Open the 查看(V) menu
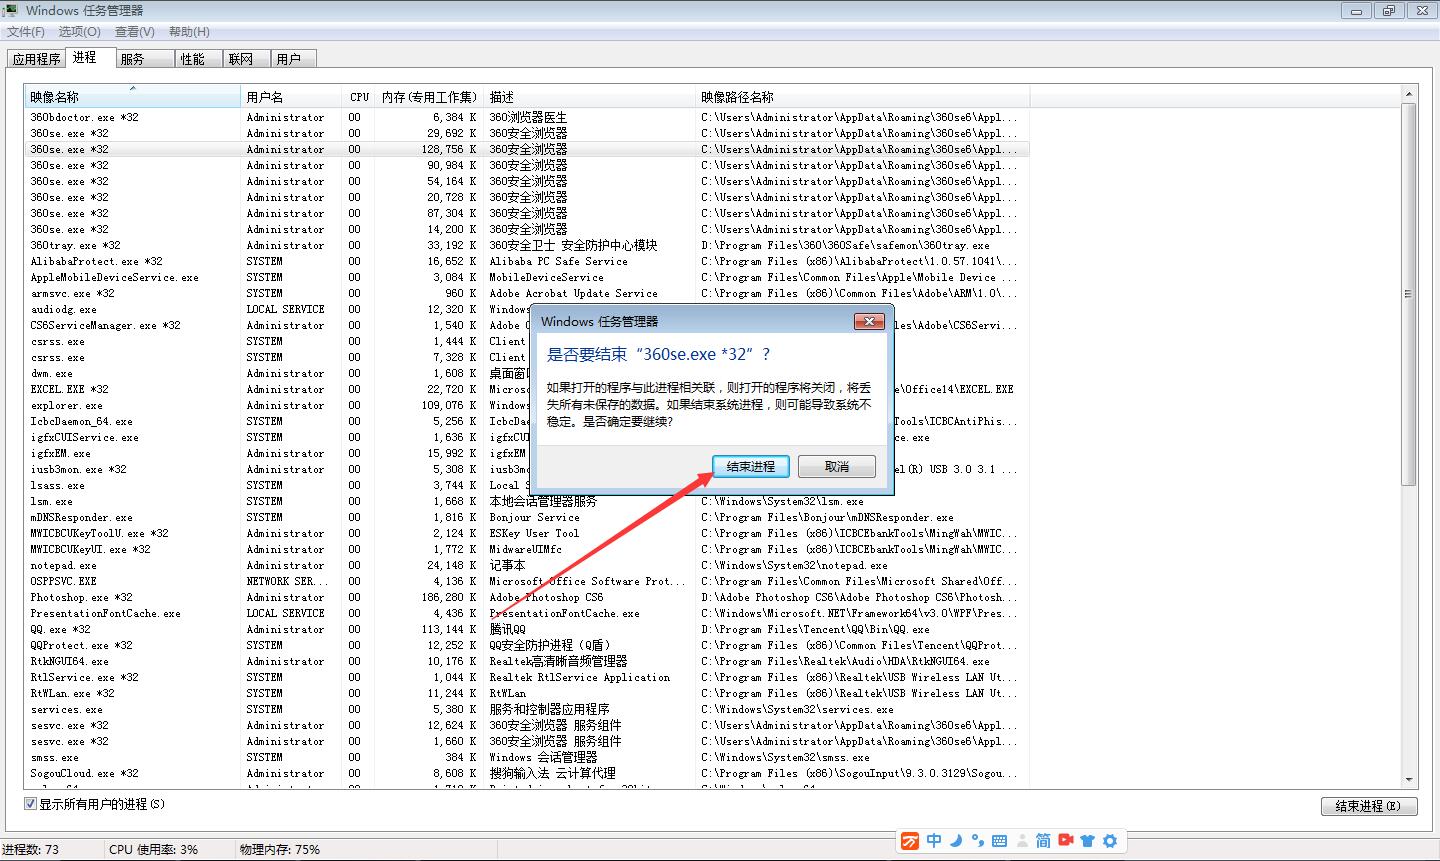The image size is (1440, 861). pyautogui.click(x=135, y=32)
